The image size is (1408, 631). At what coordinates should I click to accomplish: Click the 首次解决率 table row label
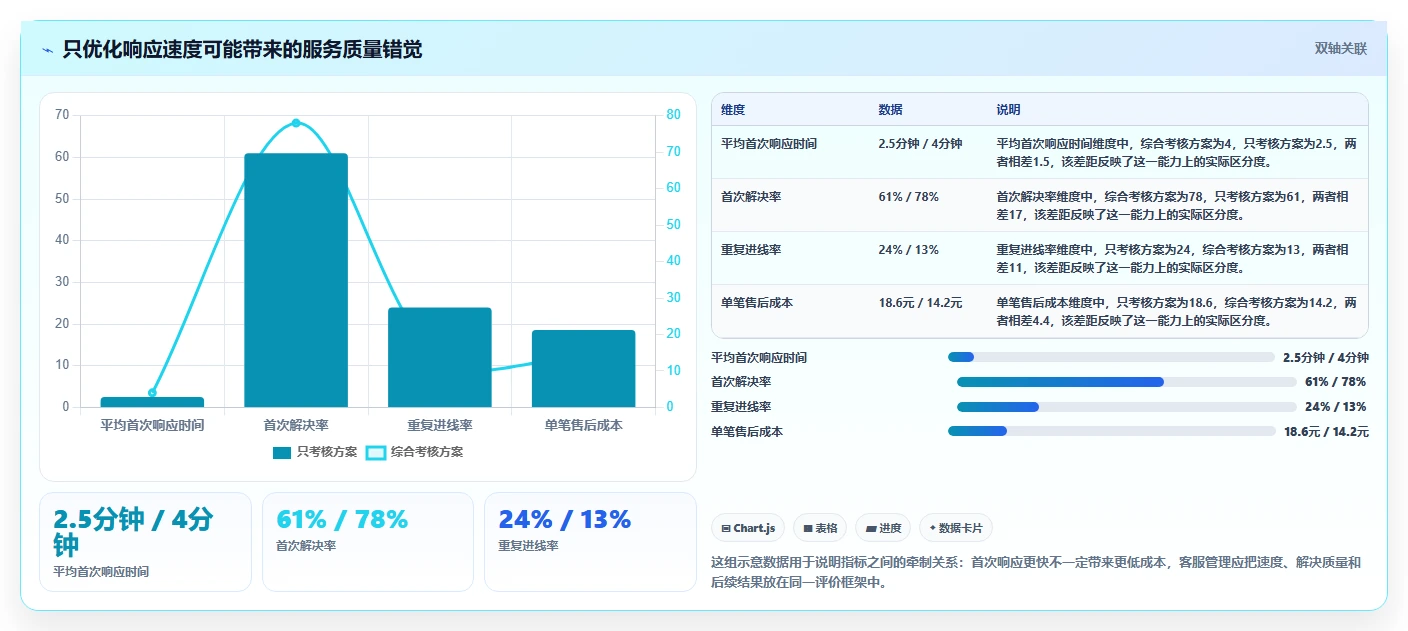(x=751, y=197)
